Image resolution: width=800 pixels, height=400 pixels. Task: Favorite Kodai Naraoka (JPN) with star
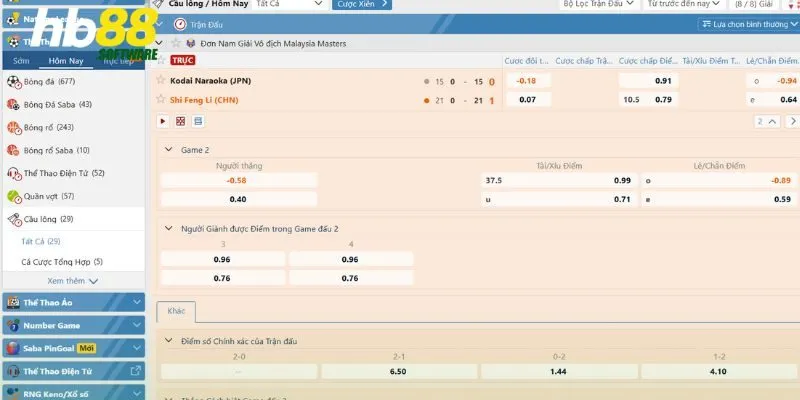161,80
